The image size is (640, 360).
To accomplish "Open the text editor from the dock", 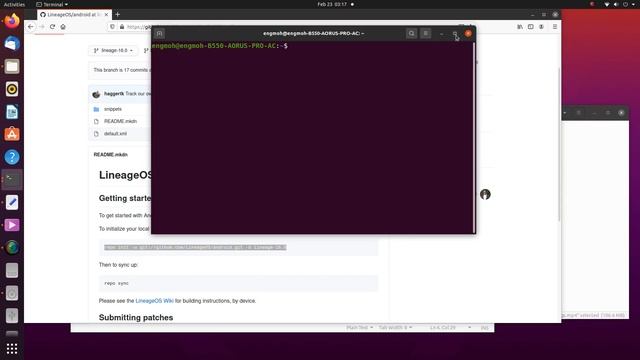I will click(12, 202).
